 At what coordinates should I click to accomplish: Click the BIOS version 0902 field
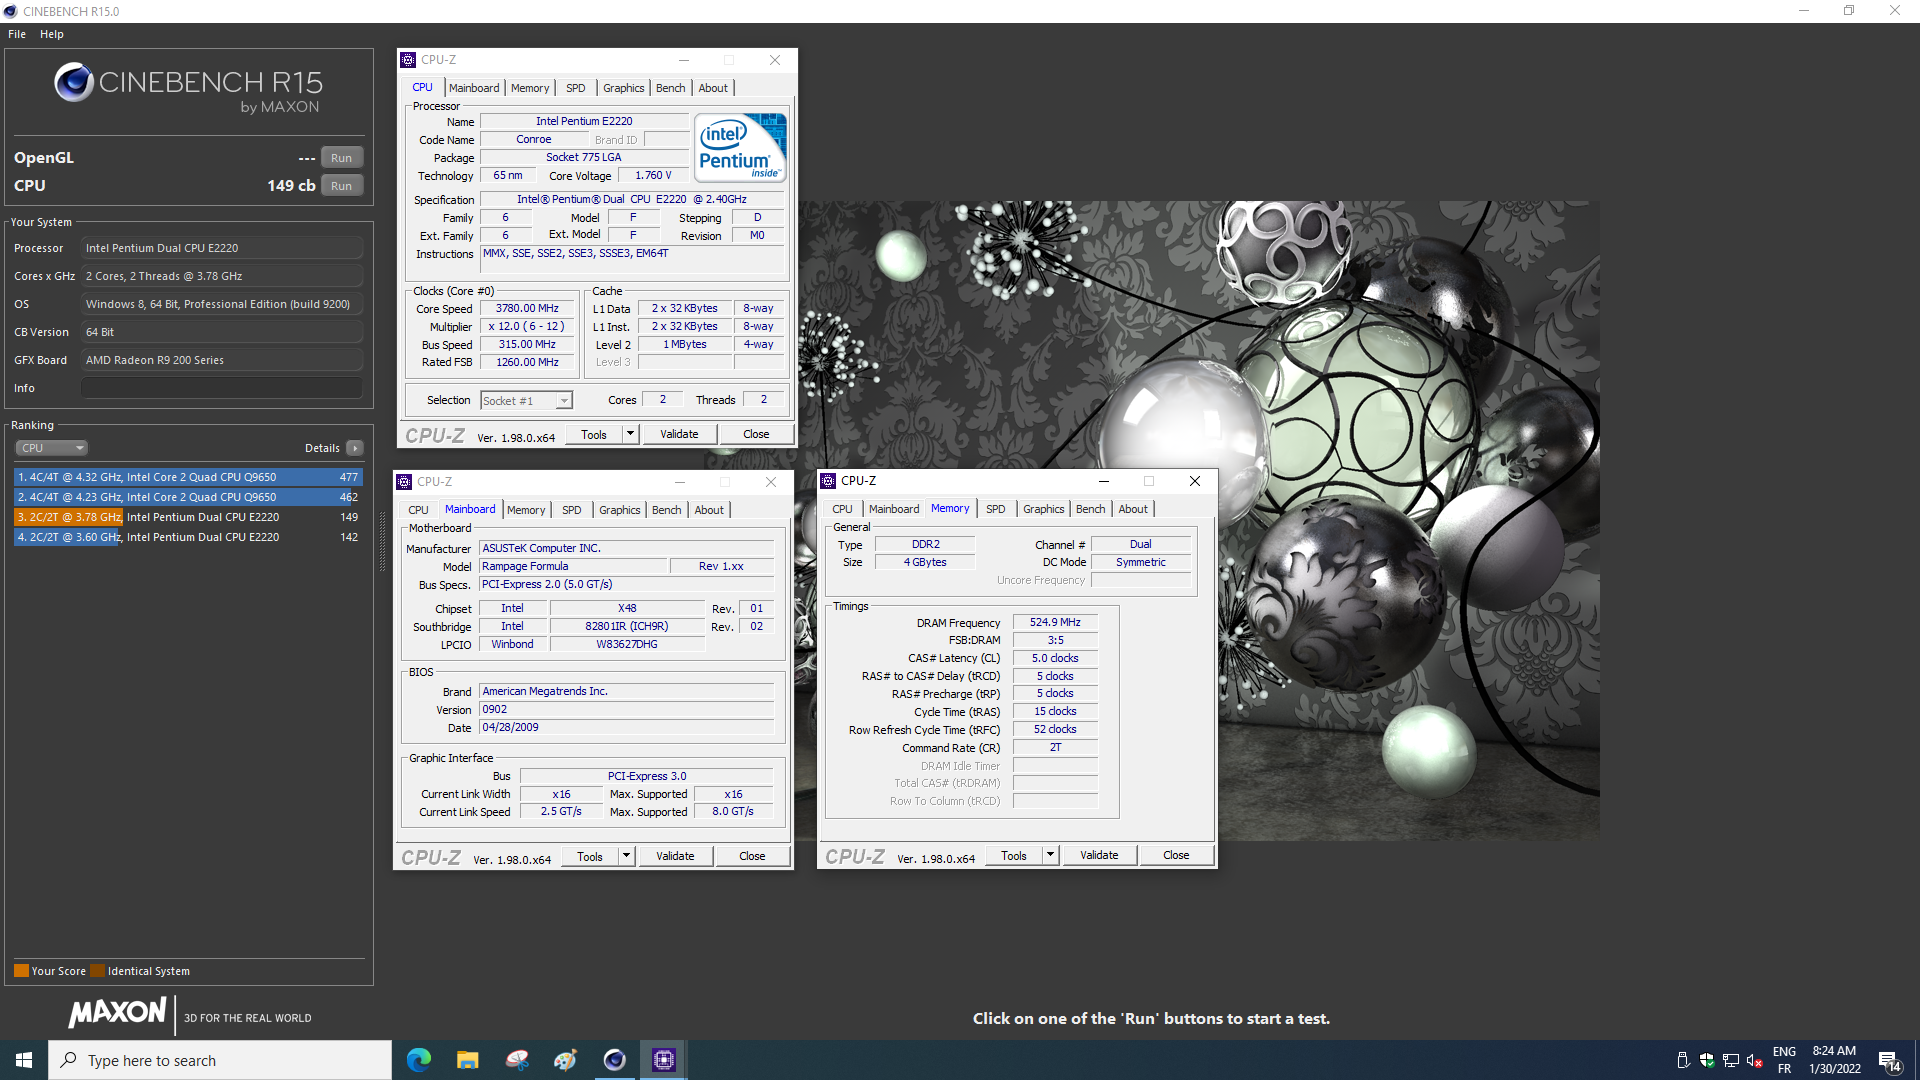coord(626,709)
